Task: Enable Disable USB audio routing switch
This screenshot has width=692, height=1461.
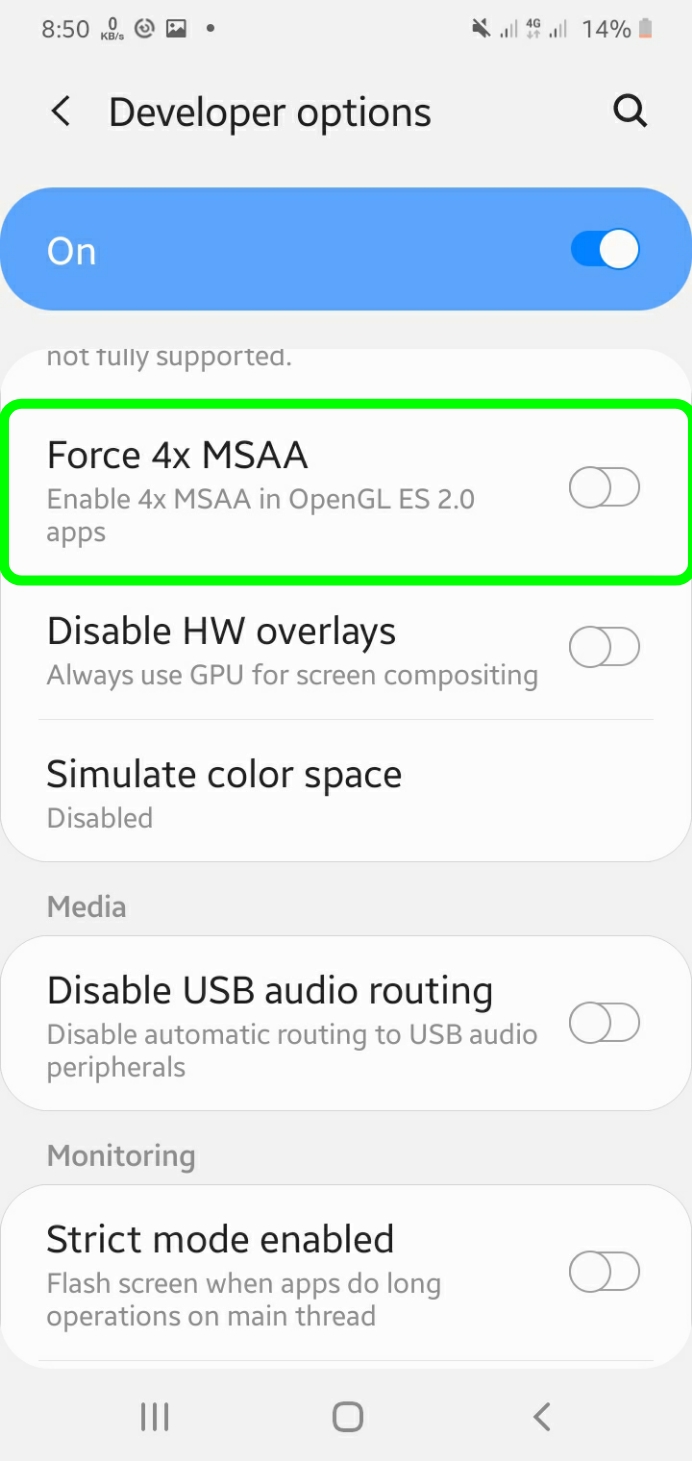Action: (x=604, y=1023)
